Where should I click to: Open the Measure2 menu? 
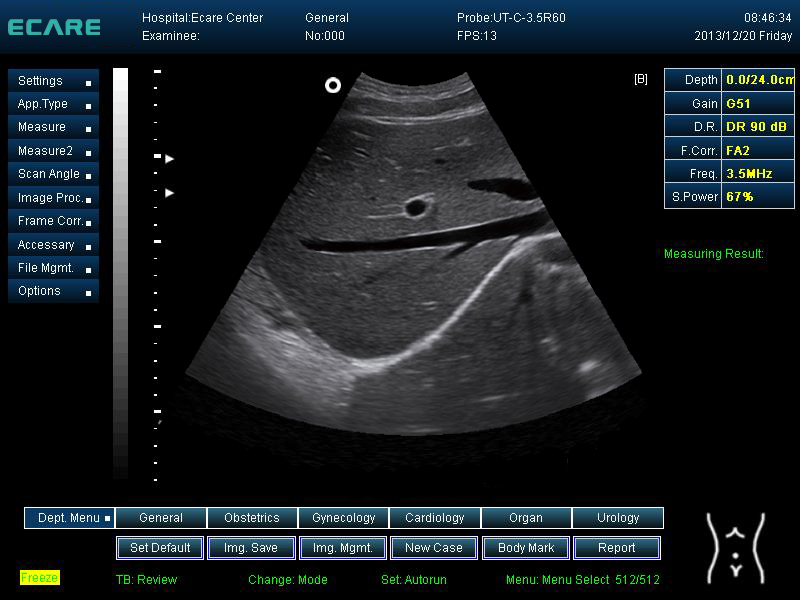(x=54, y=151)
